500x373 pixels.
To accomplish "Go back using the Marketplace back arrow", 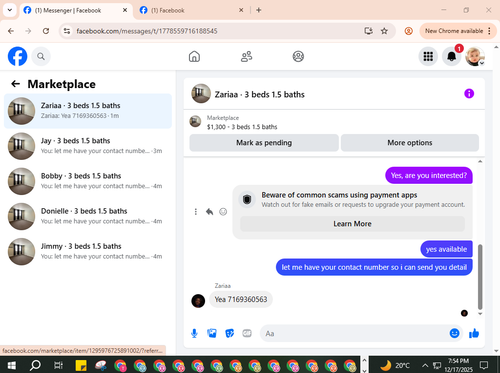I will (x=15, y=84).
